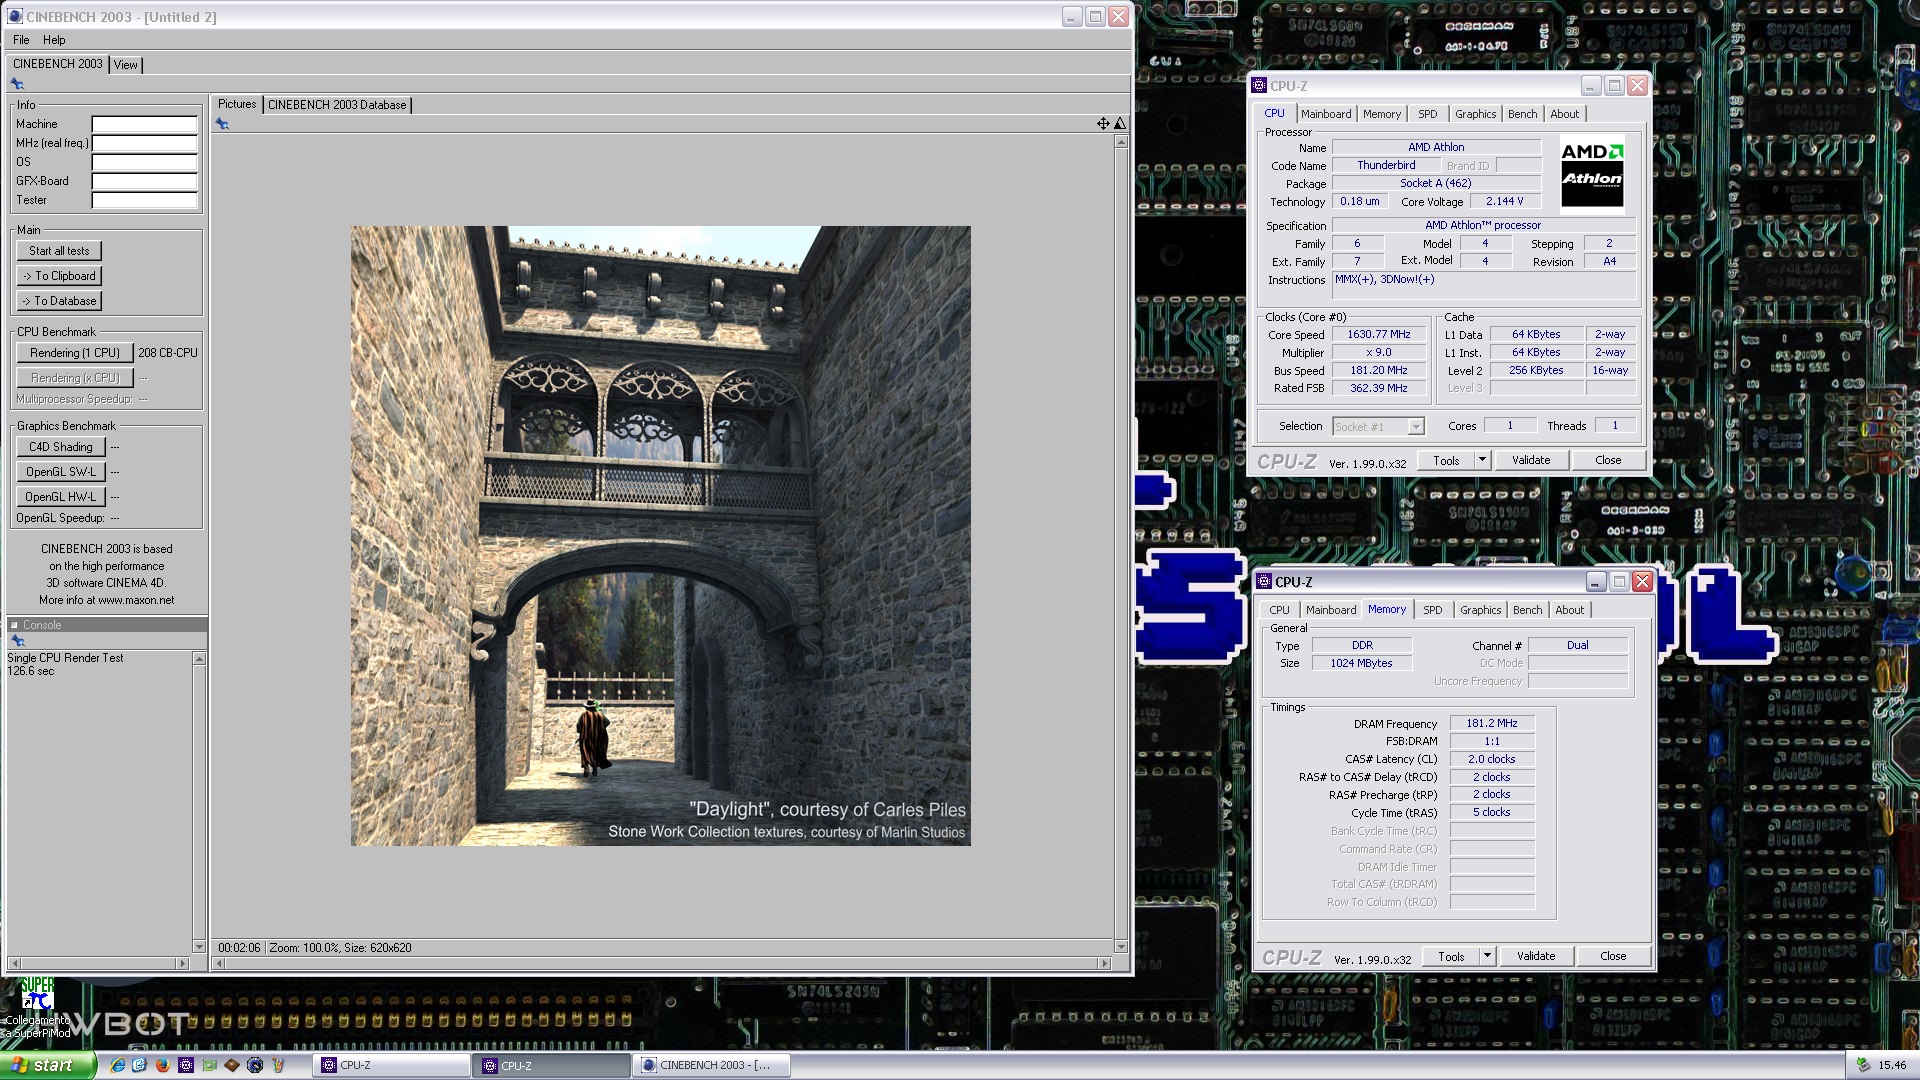The height and width of the screenshot is (1080, 1920).
Task: Open Graphics tab in upper CPU-Z window
Action: (1476, 114)
